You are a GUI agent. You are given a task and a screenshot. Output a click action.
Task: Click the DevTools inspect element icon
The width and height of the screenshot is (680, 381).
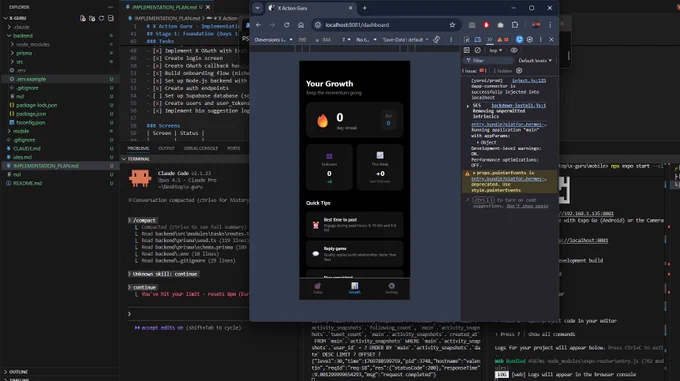(x=467, y=39)
